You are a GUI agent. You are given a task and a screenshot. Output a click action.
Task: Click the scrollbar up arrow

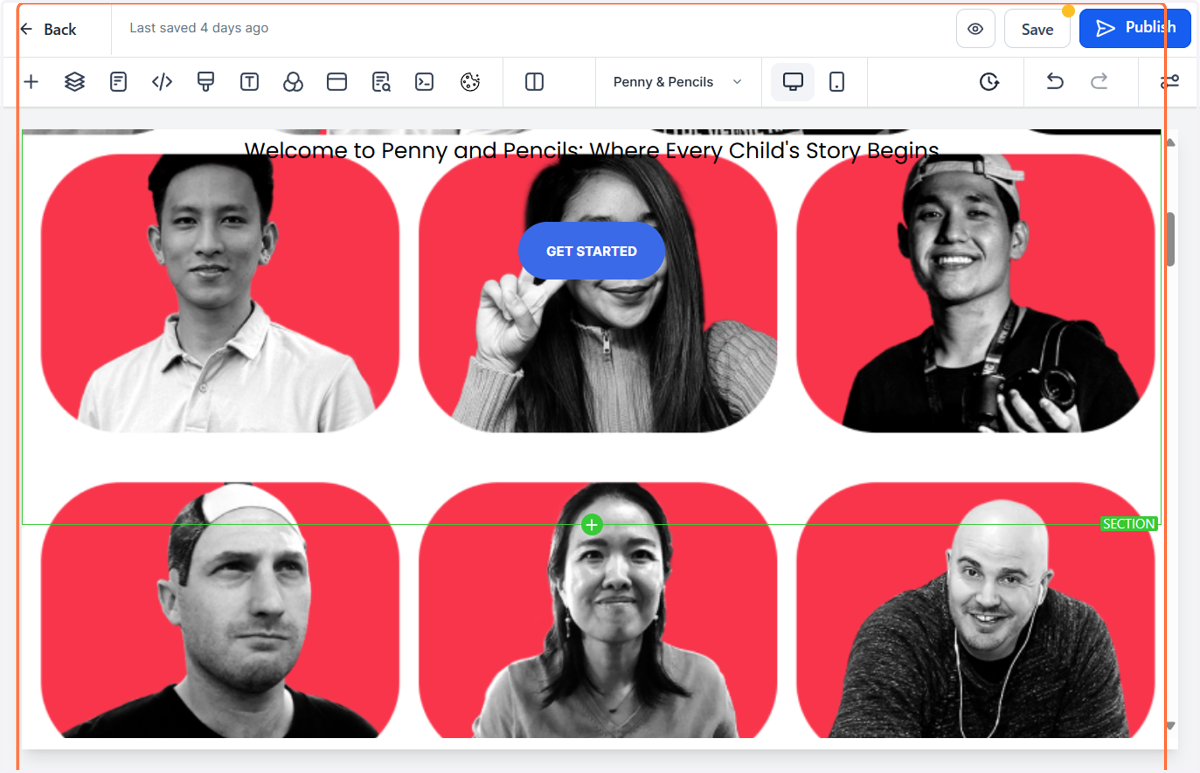(x=1170, y=143)
